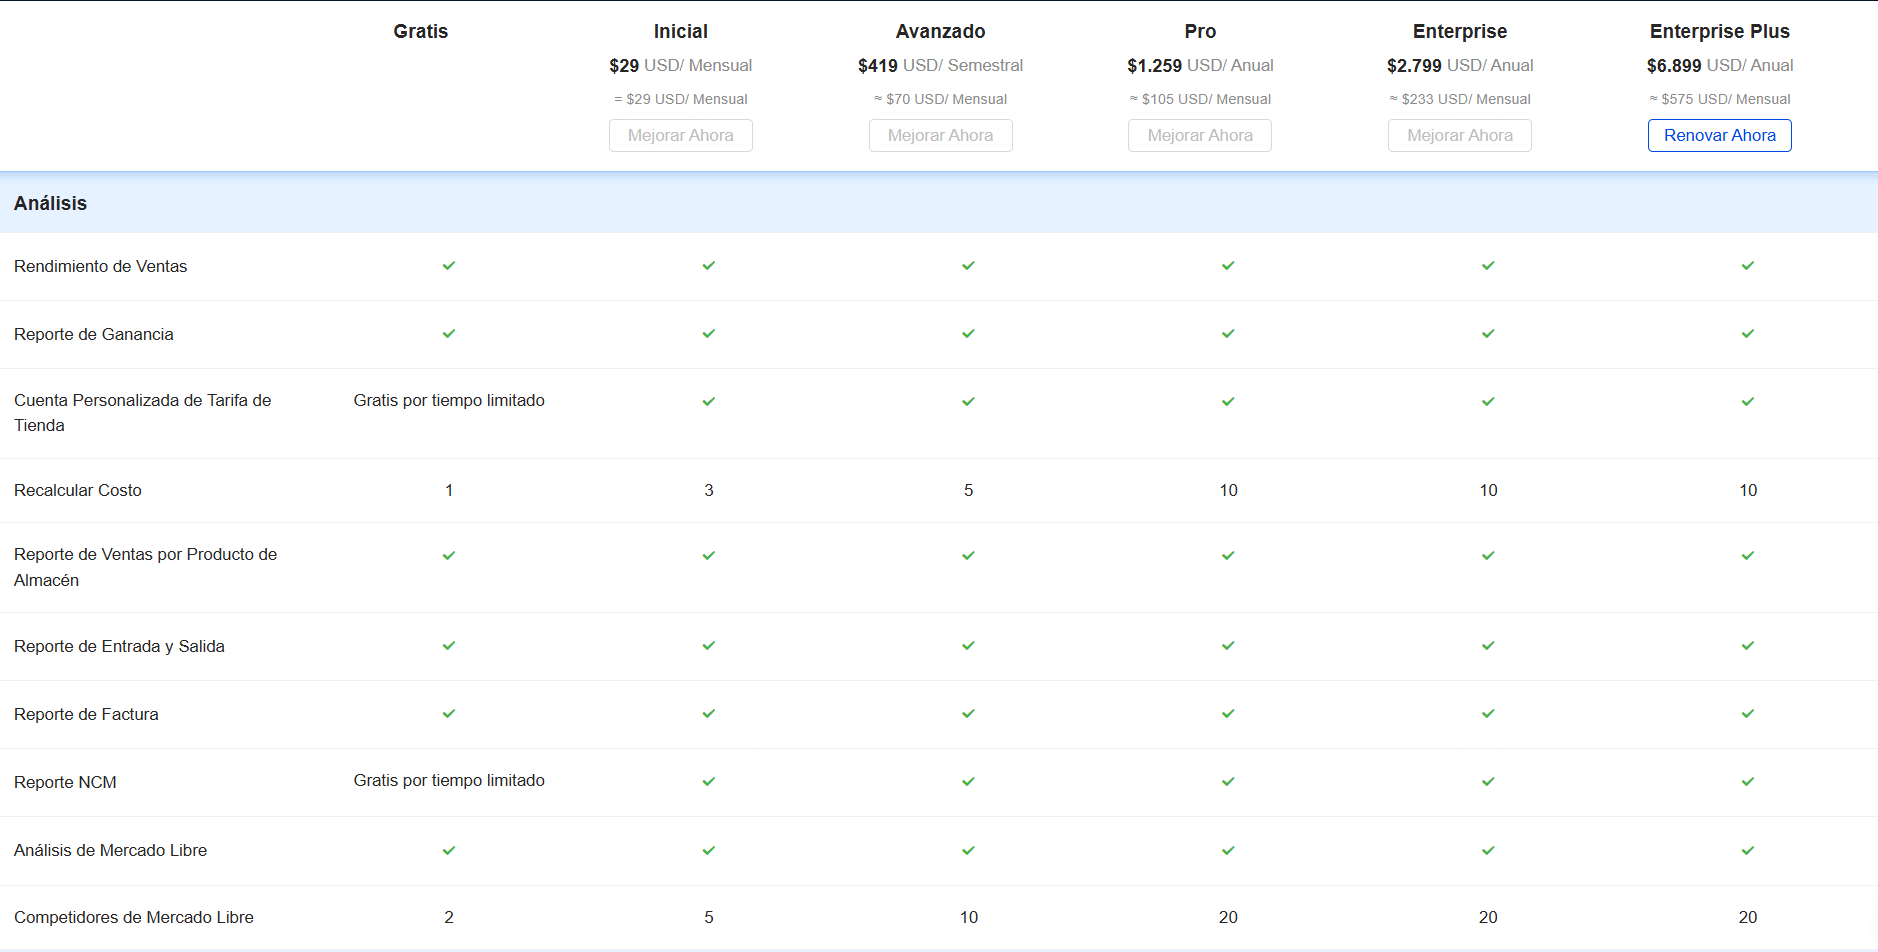This screenshot has width=1878, height=952.
Task: Click Gratis checkmark for Rendimiento de Ventas
Action: click(449, 266)
